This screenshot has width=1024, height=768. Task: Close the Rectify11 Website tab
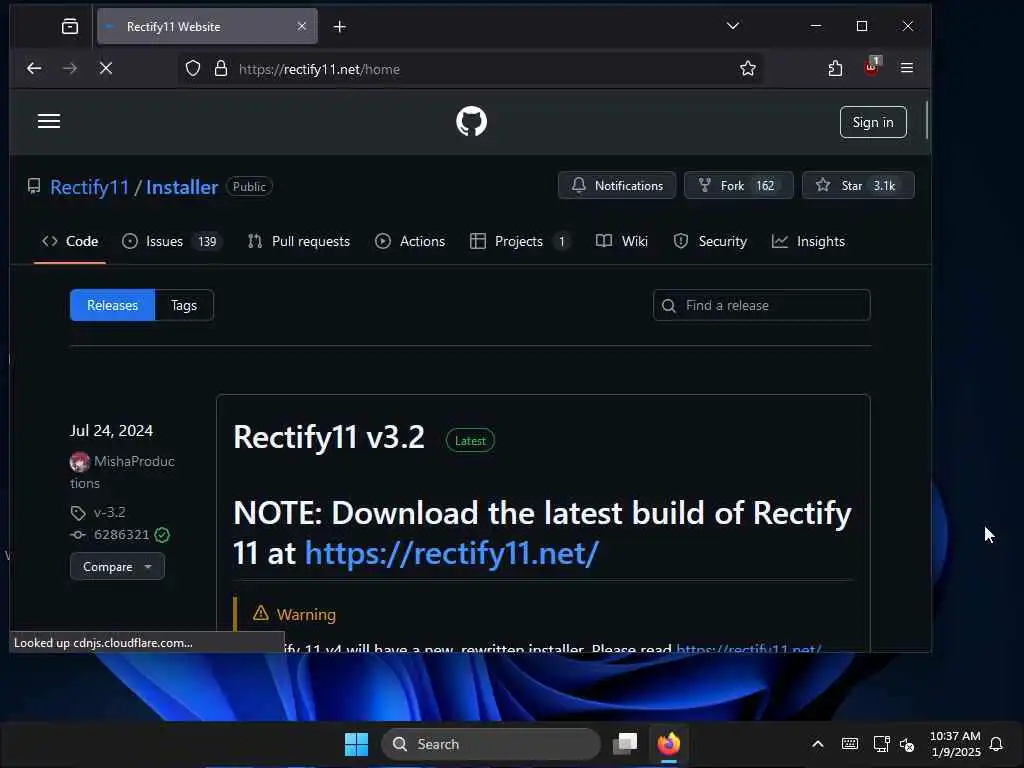pyautogui.click(x=302, y=26)
